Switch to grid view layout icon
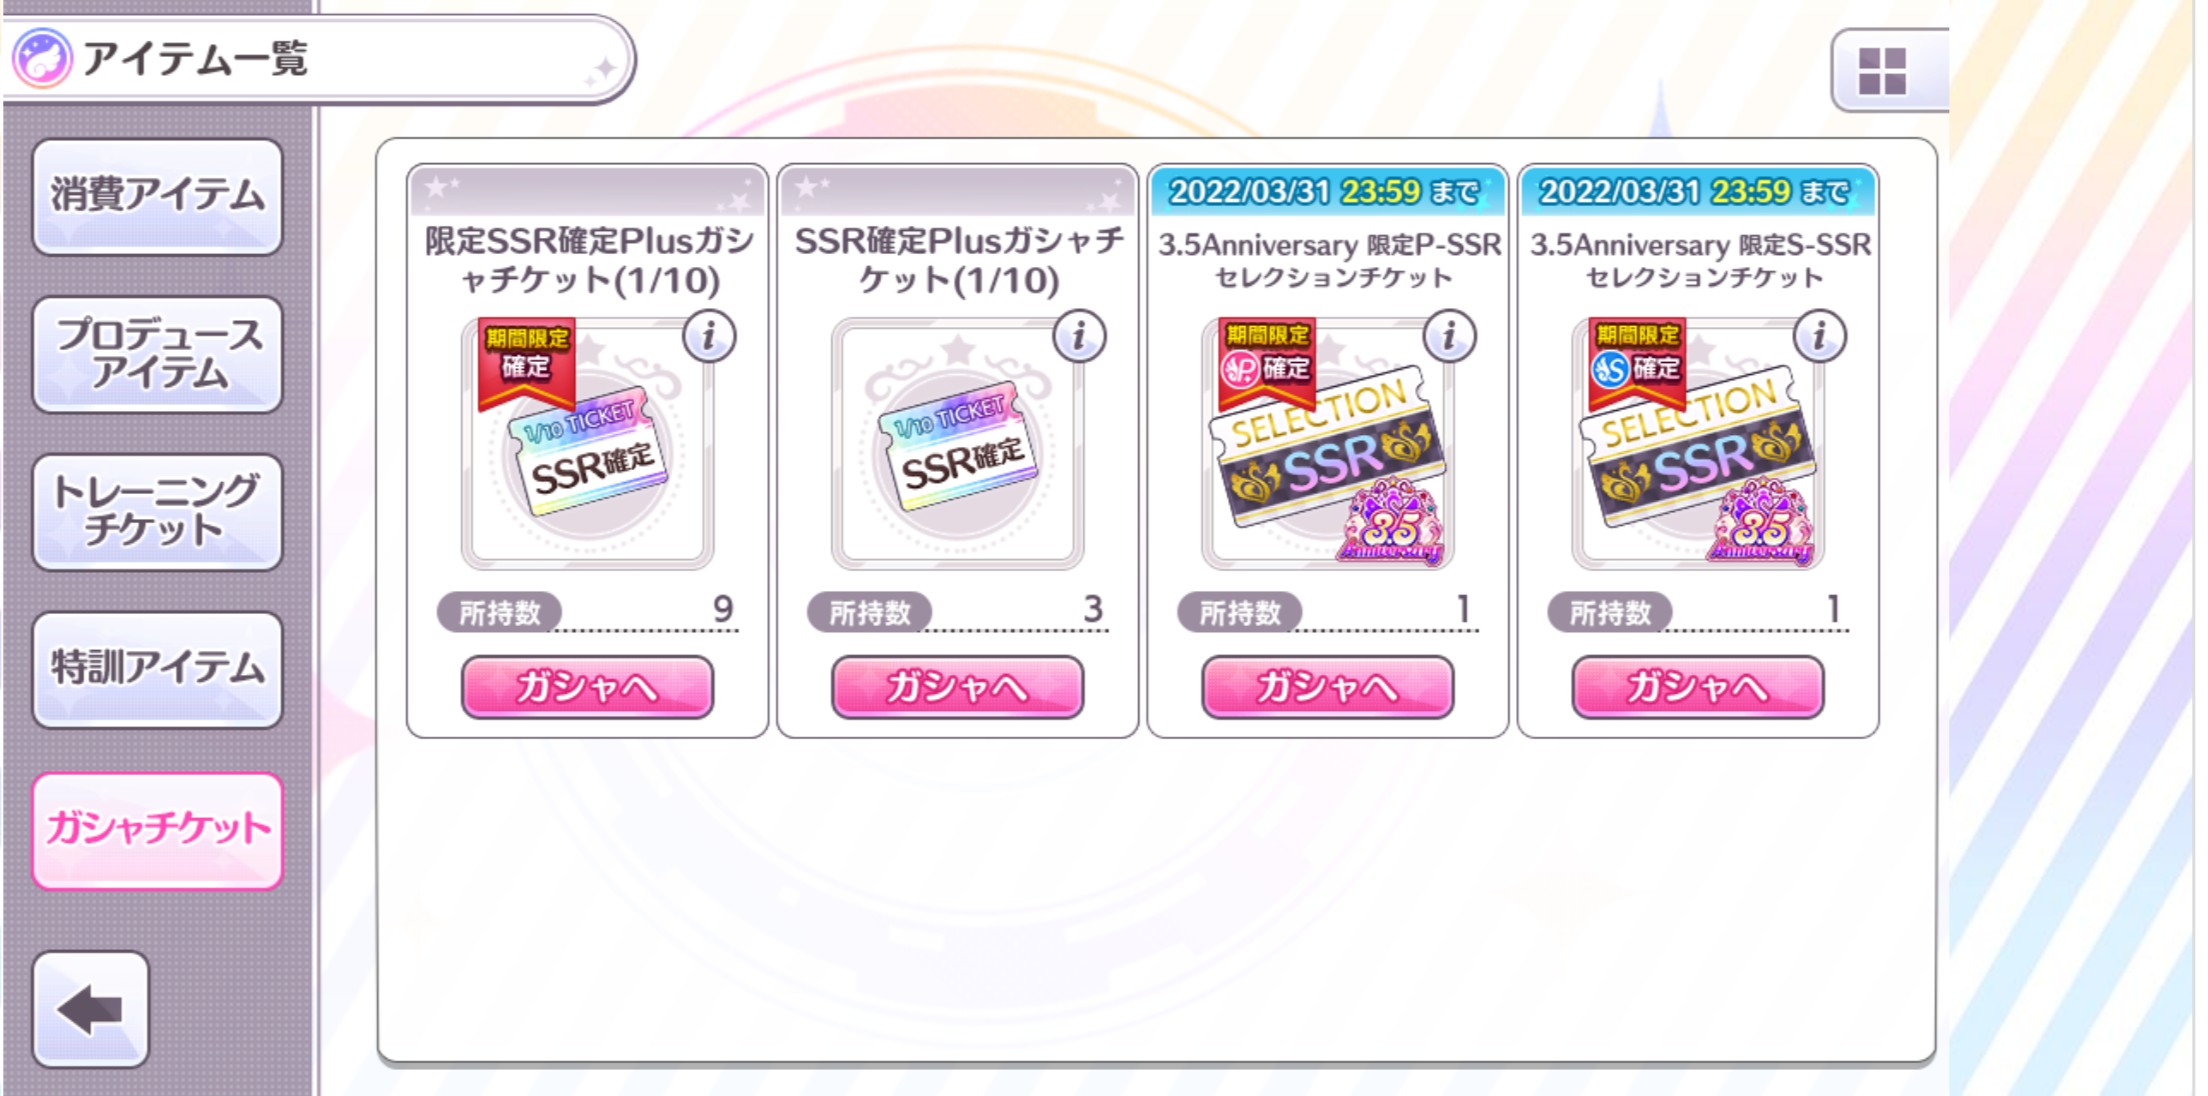This screenshot has height=1096, width=2208. coord(1883,71)
